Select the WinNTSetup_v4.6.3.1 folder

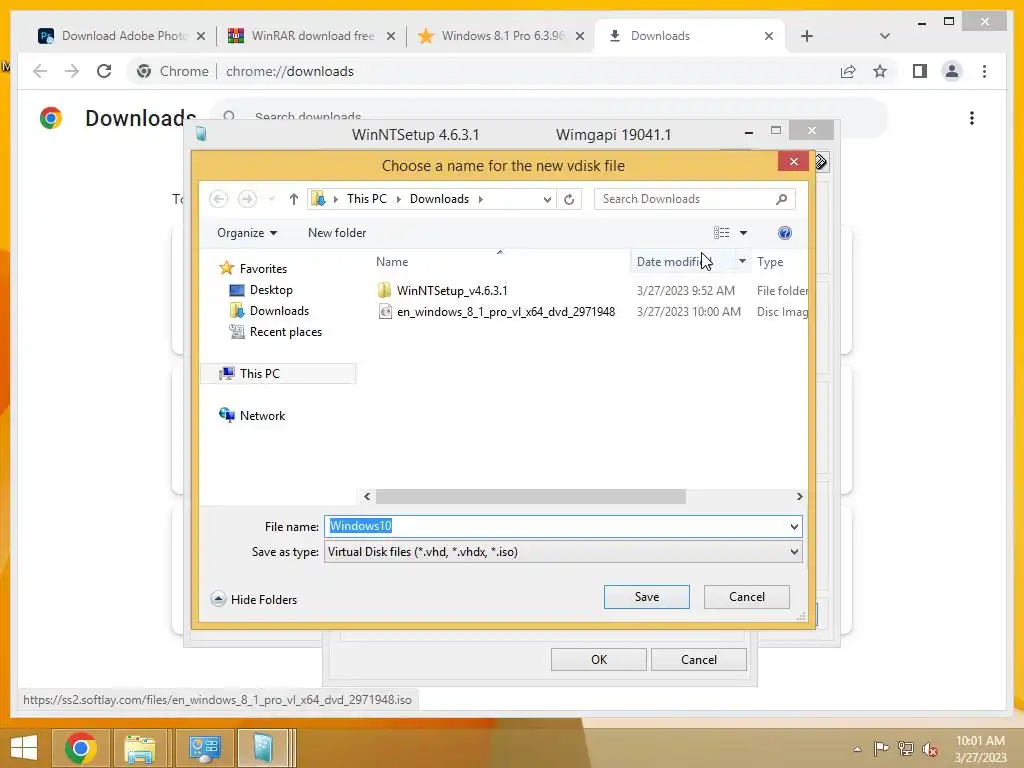pyautogui.click(x=451, y=291)
